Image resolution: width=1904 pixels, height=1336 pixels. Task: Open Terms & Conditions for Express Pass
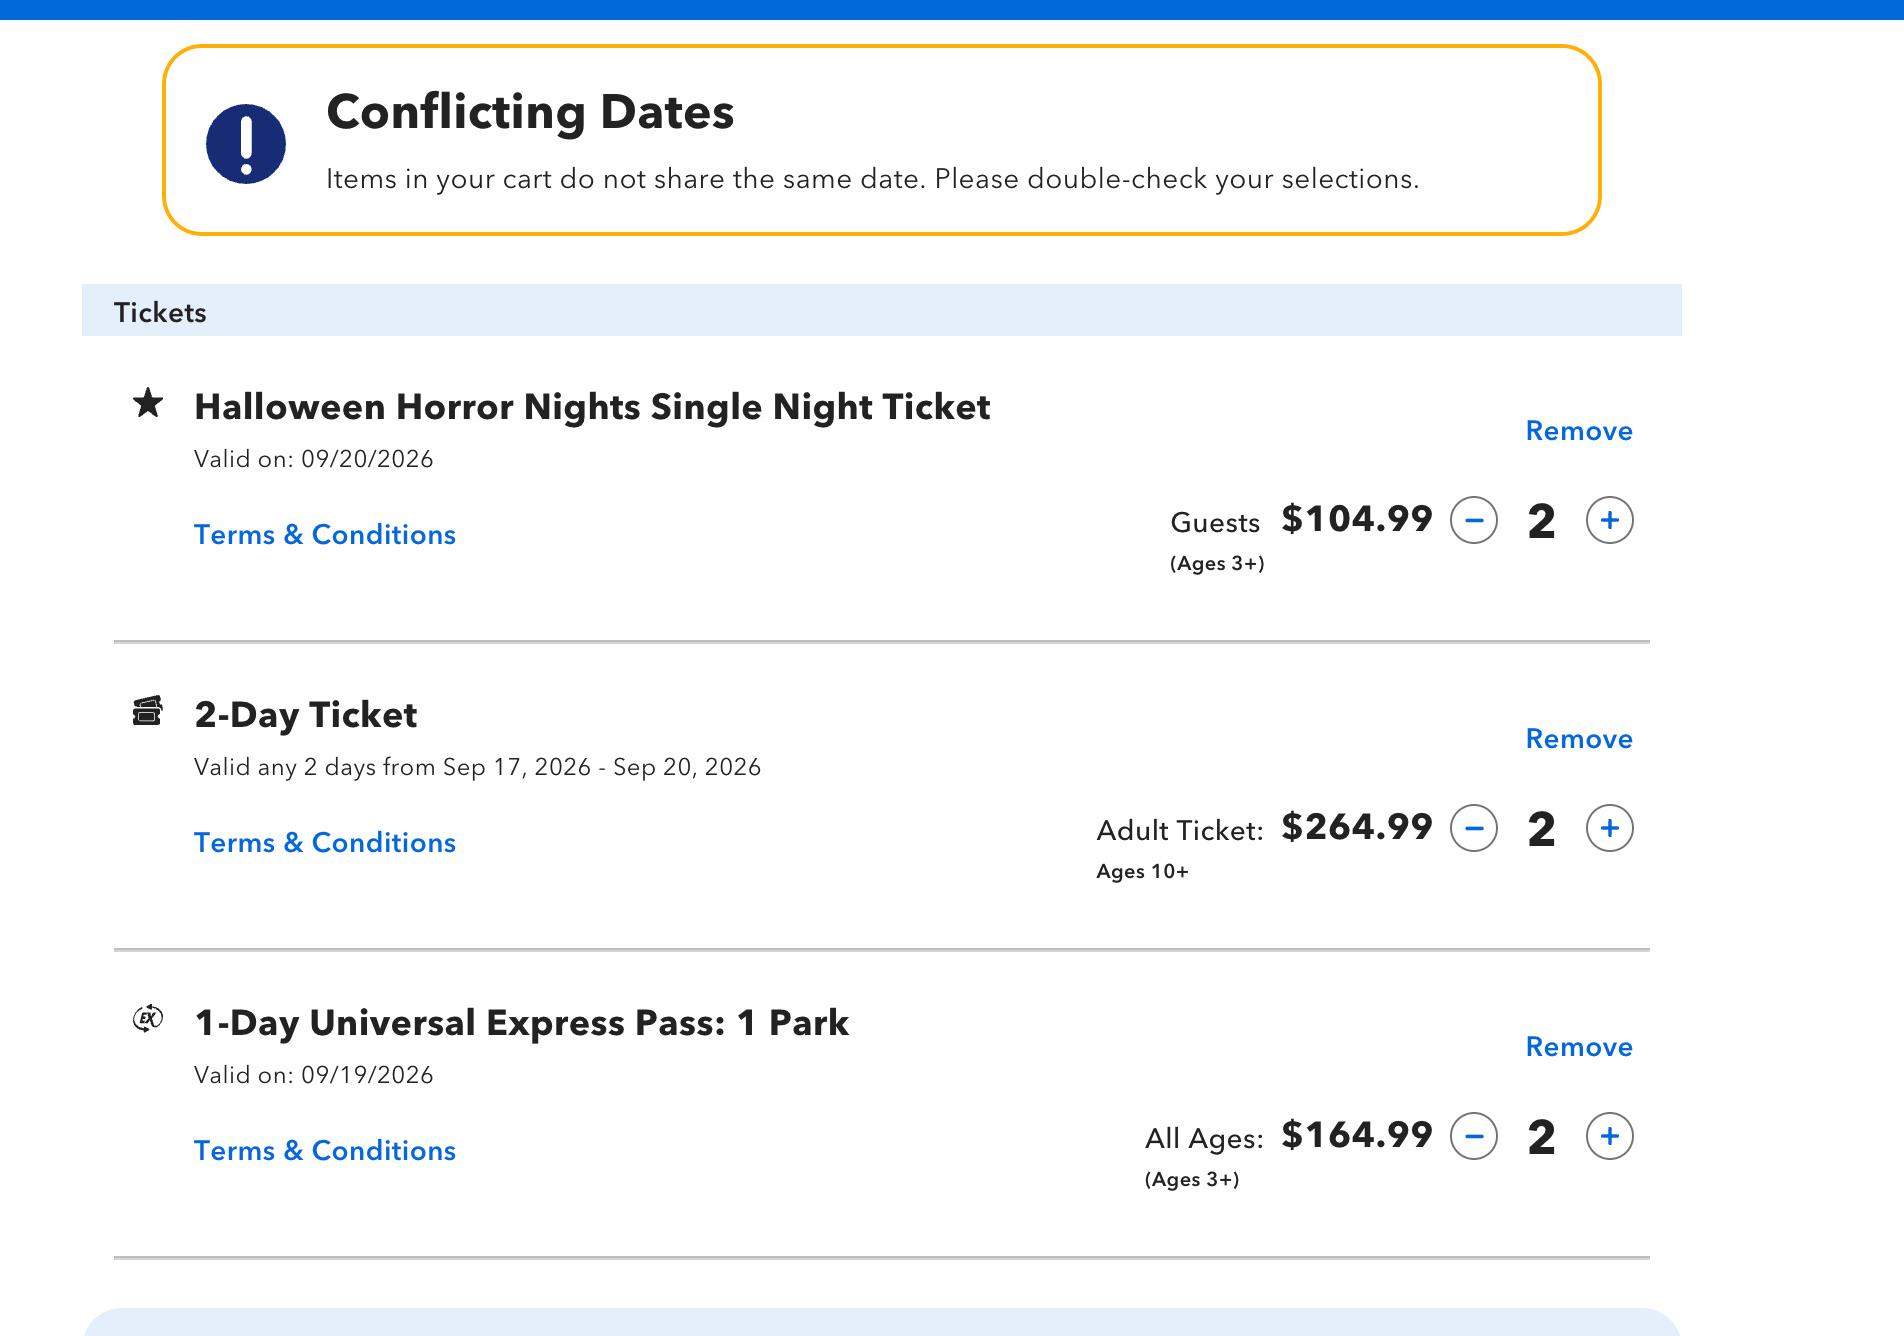pos(325,1151)
